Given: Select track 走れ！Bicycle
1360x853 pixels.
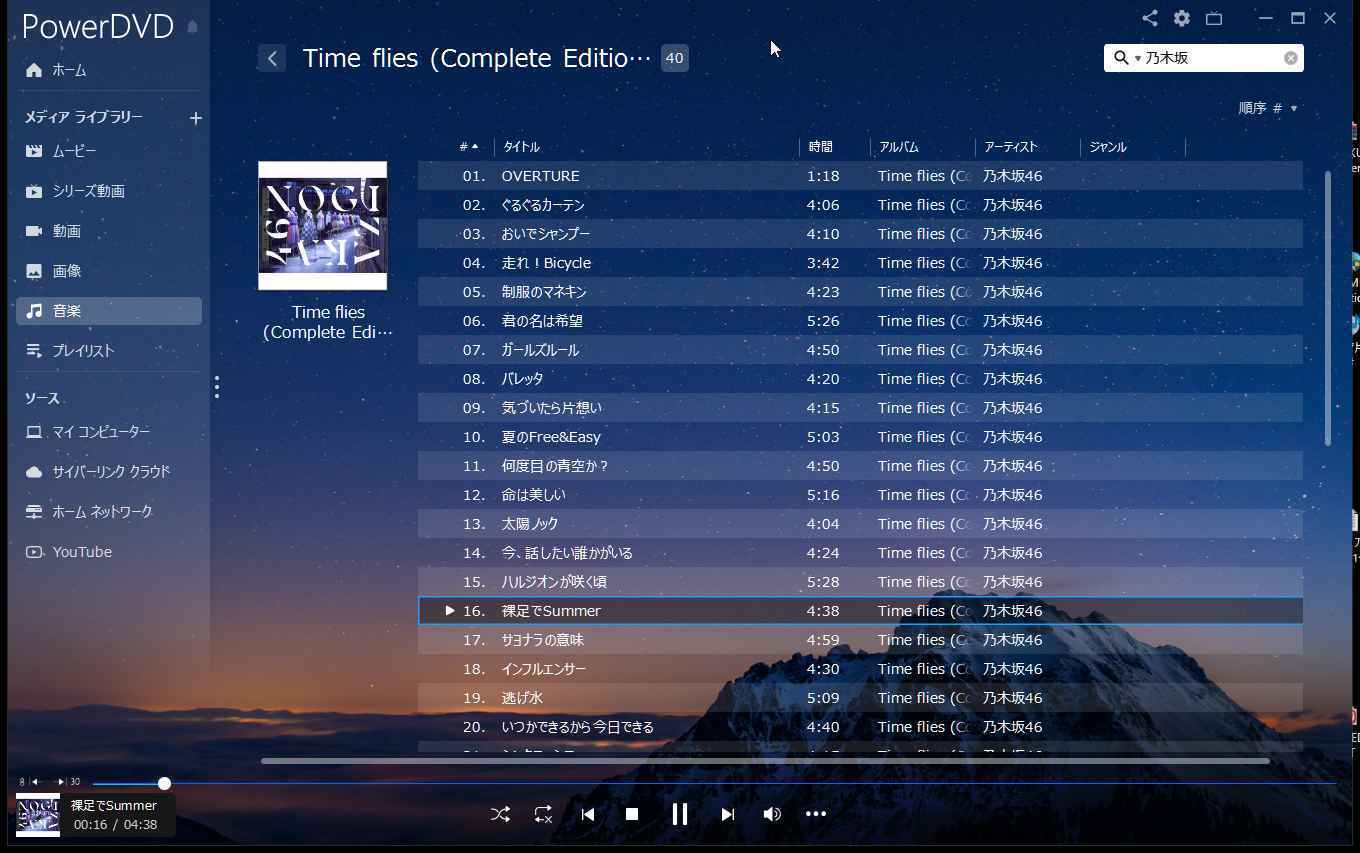Looking at the screenshot, I should [860, 263].
